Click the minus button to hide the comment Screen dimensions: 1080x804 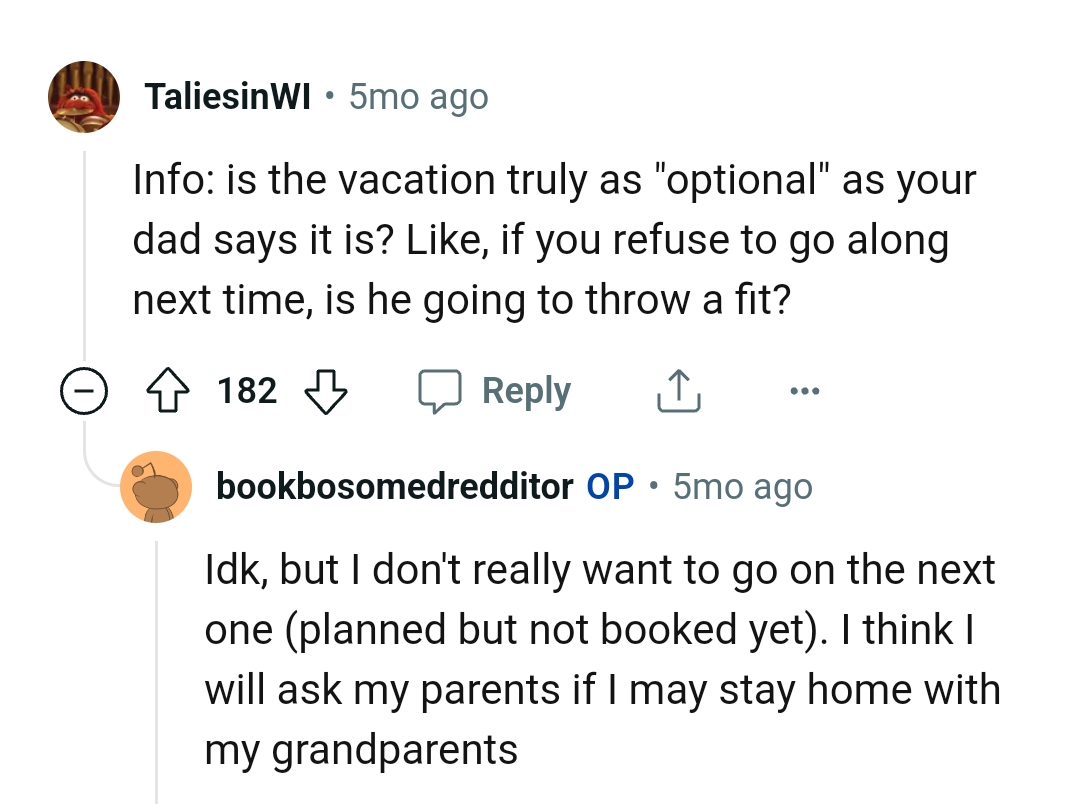click(84, 390)
